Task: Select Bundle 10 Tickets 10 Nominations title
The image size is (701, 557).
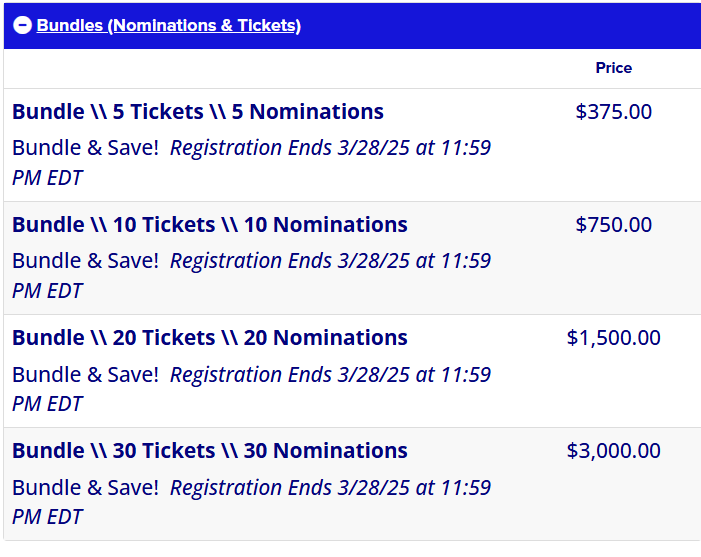Action: tap(210, 224)
